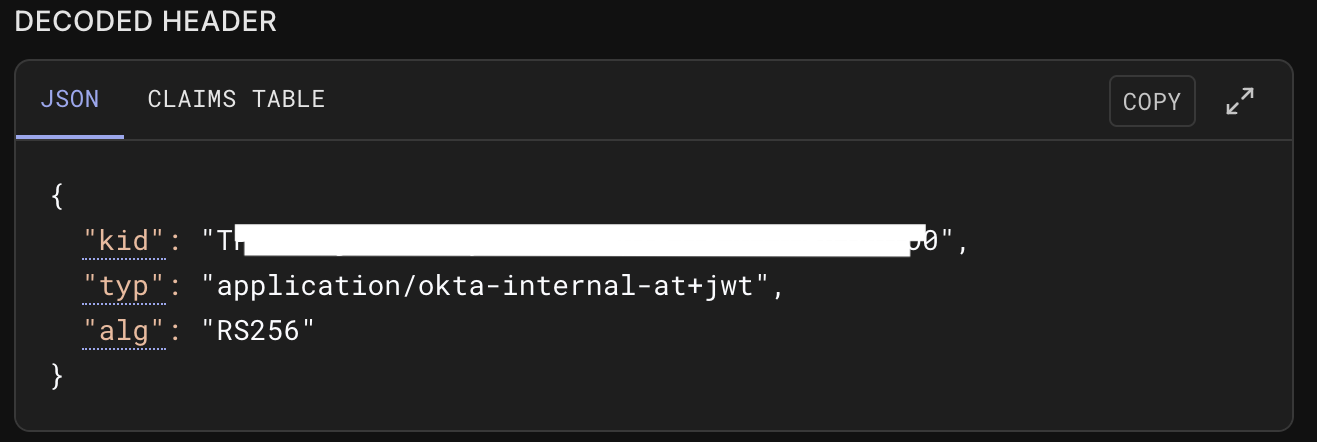
Task: Click the "alg" claim key
Action: [x=123, y=331]
